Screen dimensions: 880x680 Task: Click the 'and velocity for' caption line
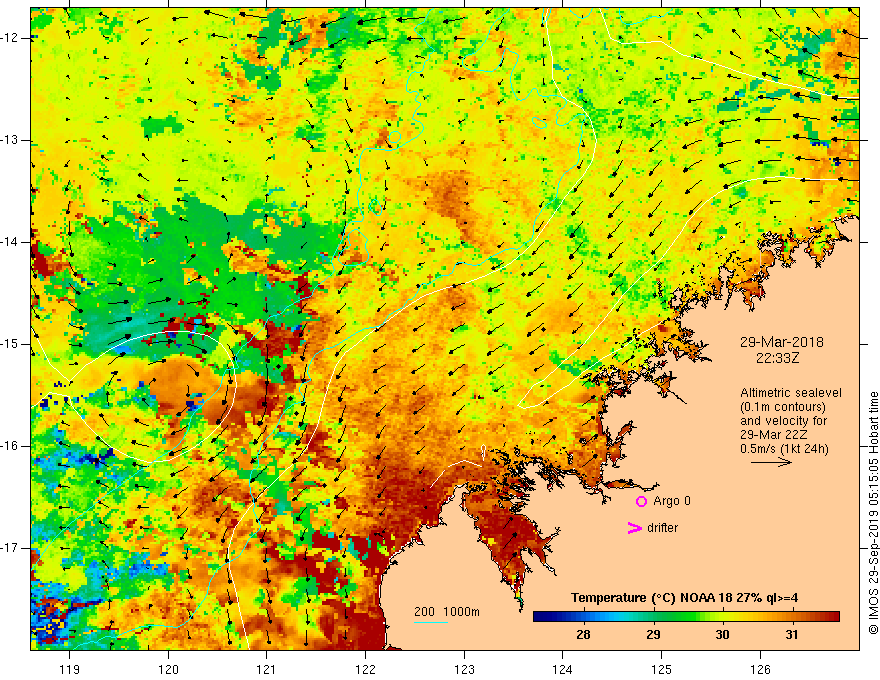783,421
